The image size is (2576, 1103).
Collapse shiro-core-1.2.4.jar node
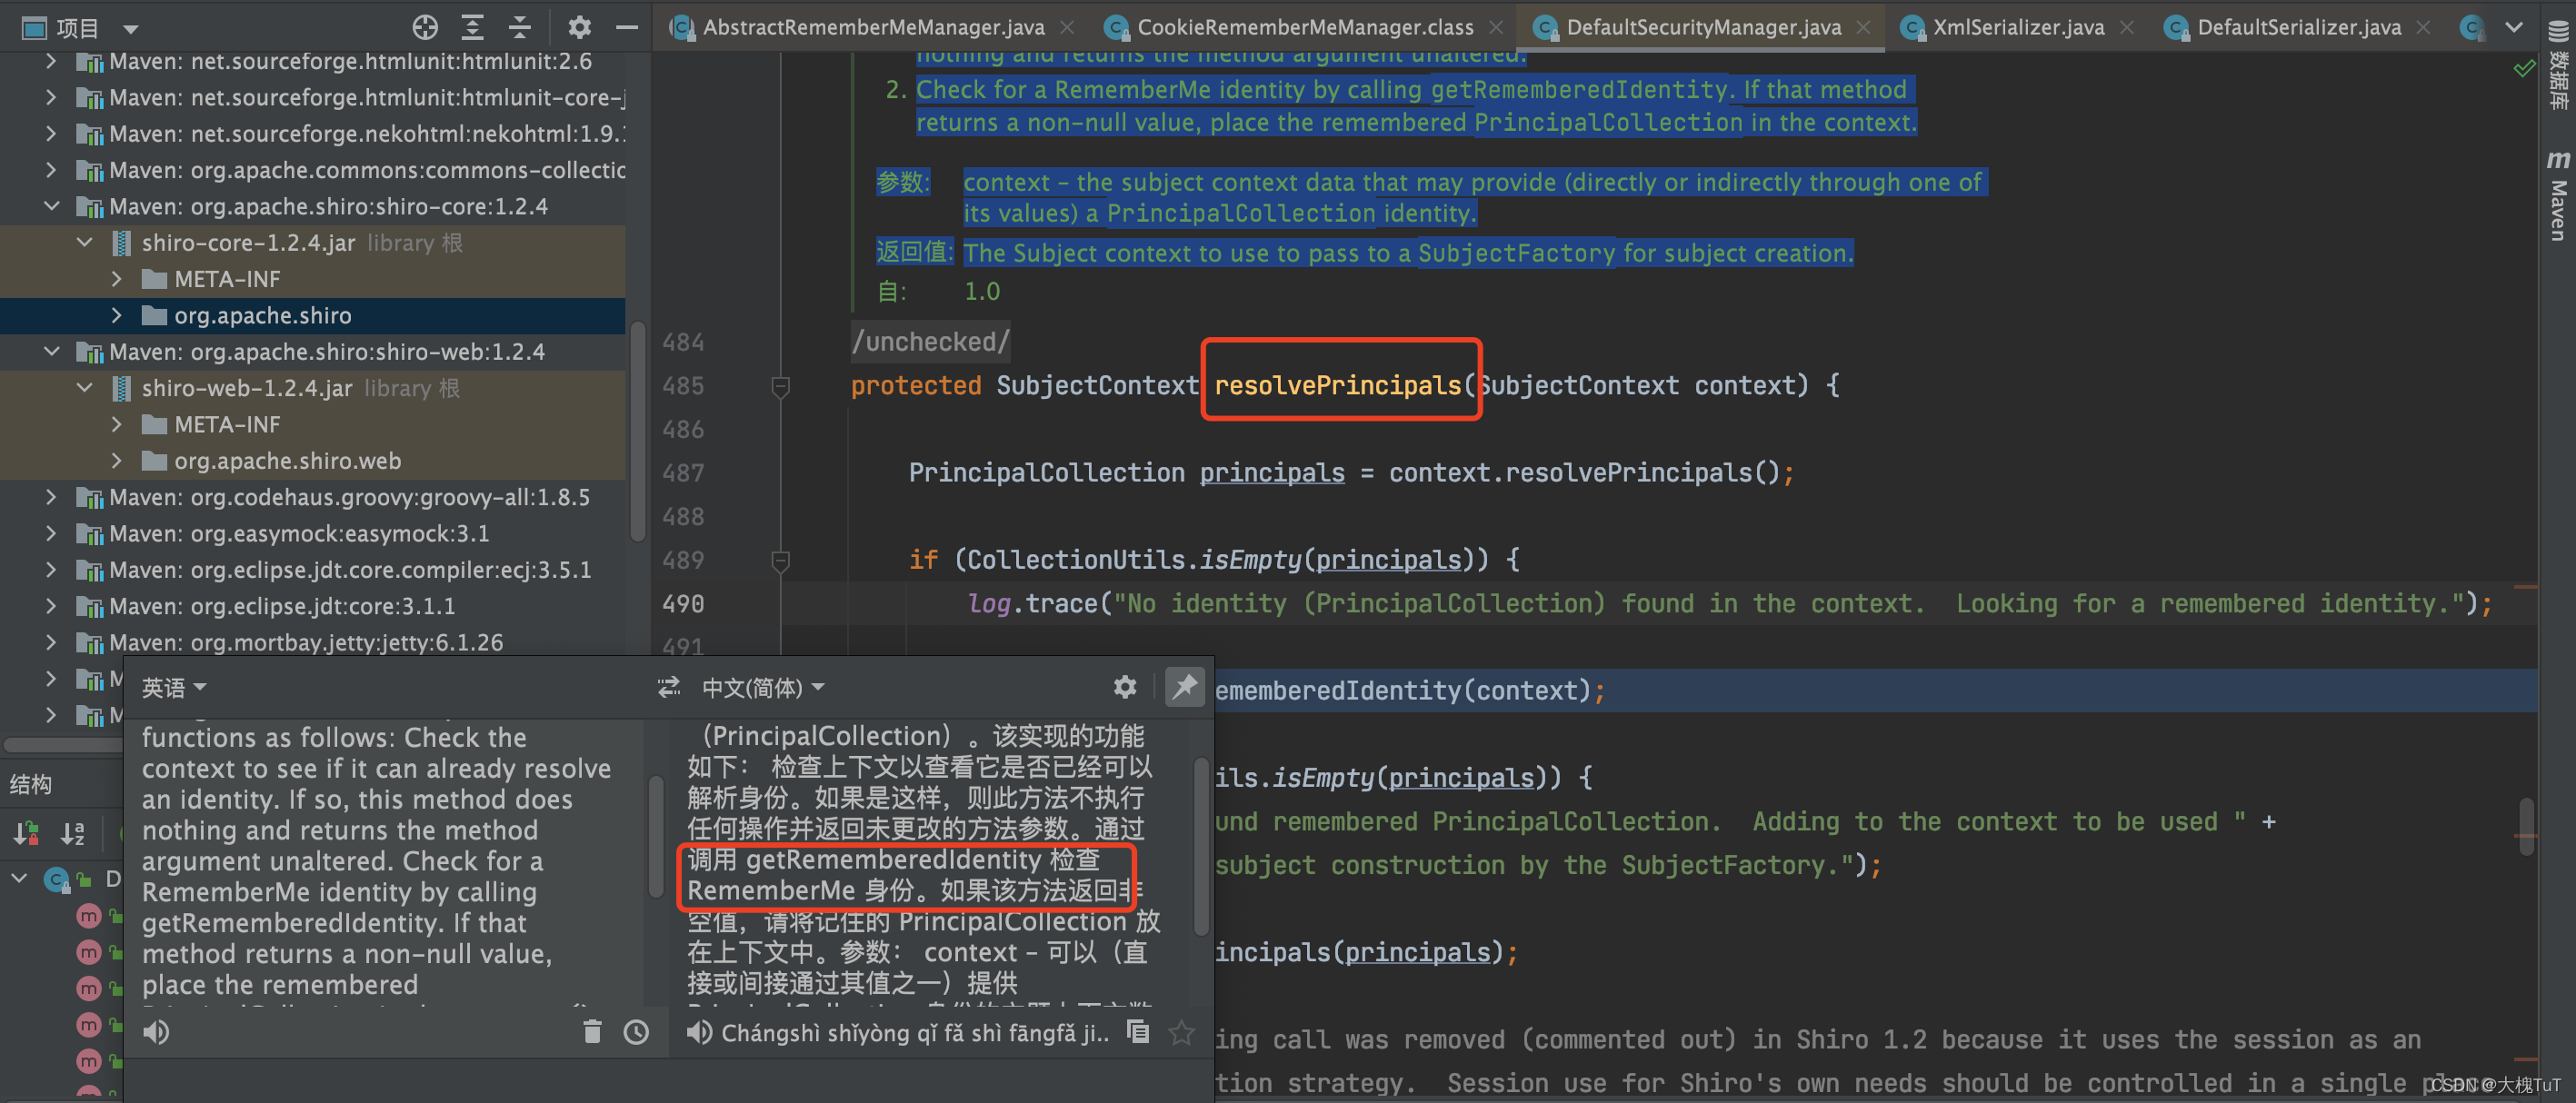tap(84, 243)
